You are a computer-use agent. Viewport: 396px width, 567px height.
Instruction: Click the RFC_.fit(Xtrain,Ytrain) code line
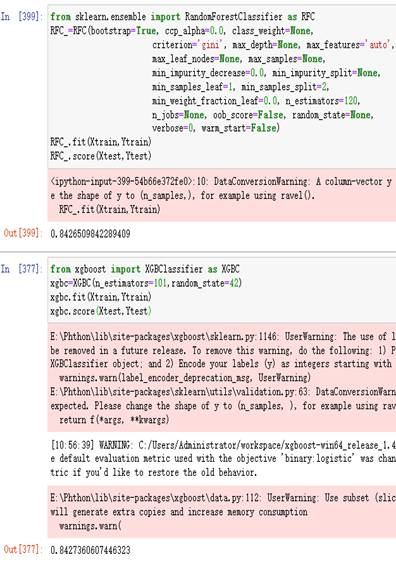click(101, 142)
